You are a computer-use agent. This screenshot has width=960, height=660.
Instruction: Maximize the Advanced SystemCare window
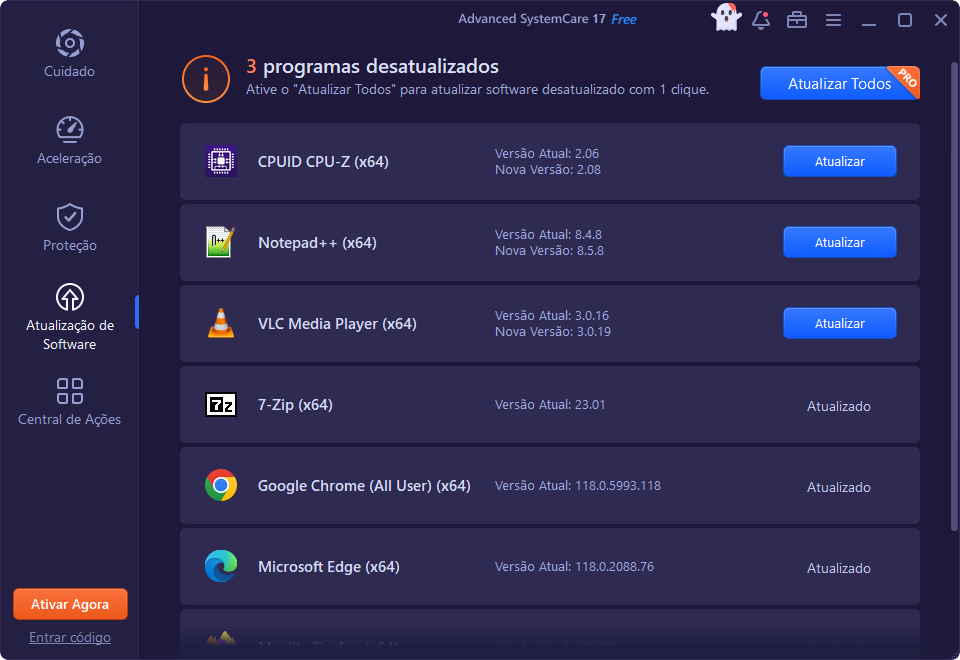[905, 20]
